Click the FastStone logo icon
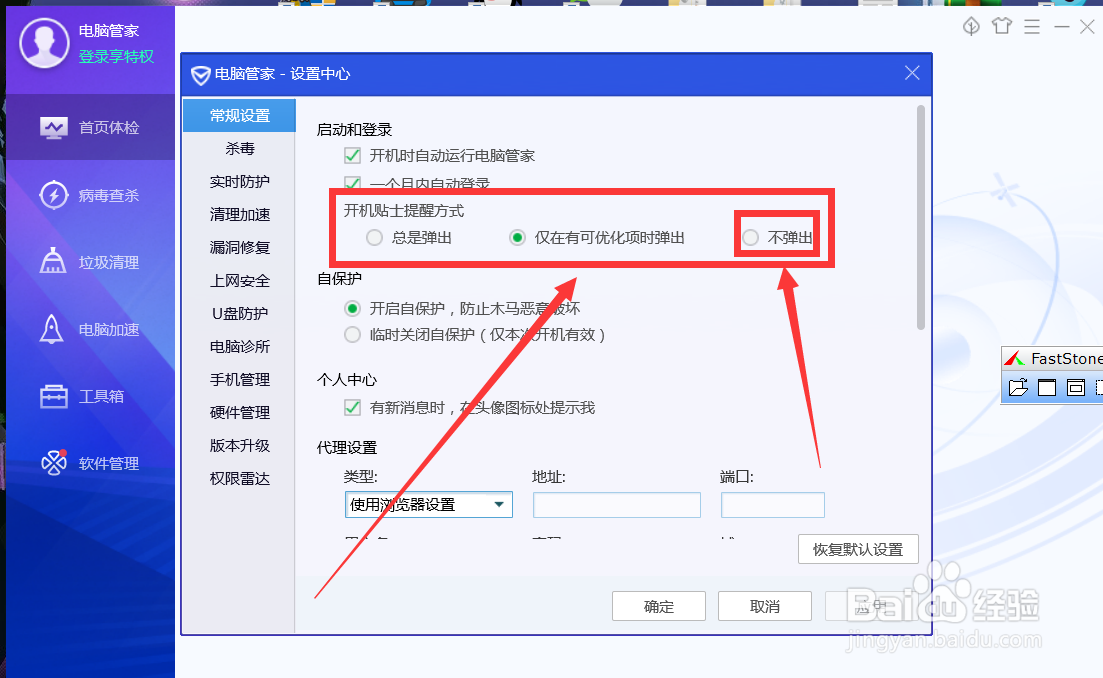The image size is (1103, 678). click(1014, 359)
